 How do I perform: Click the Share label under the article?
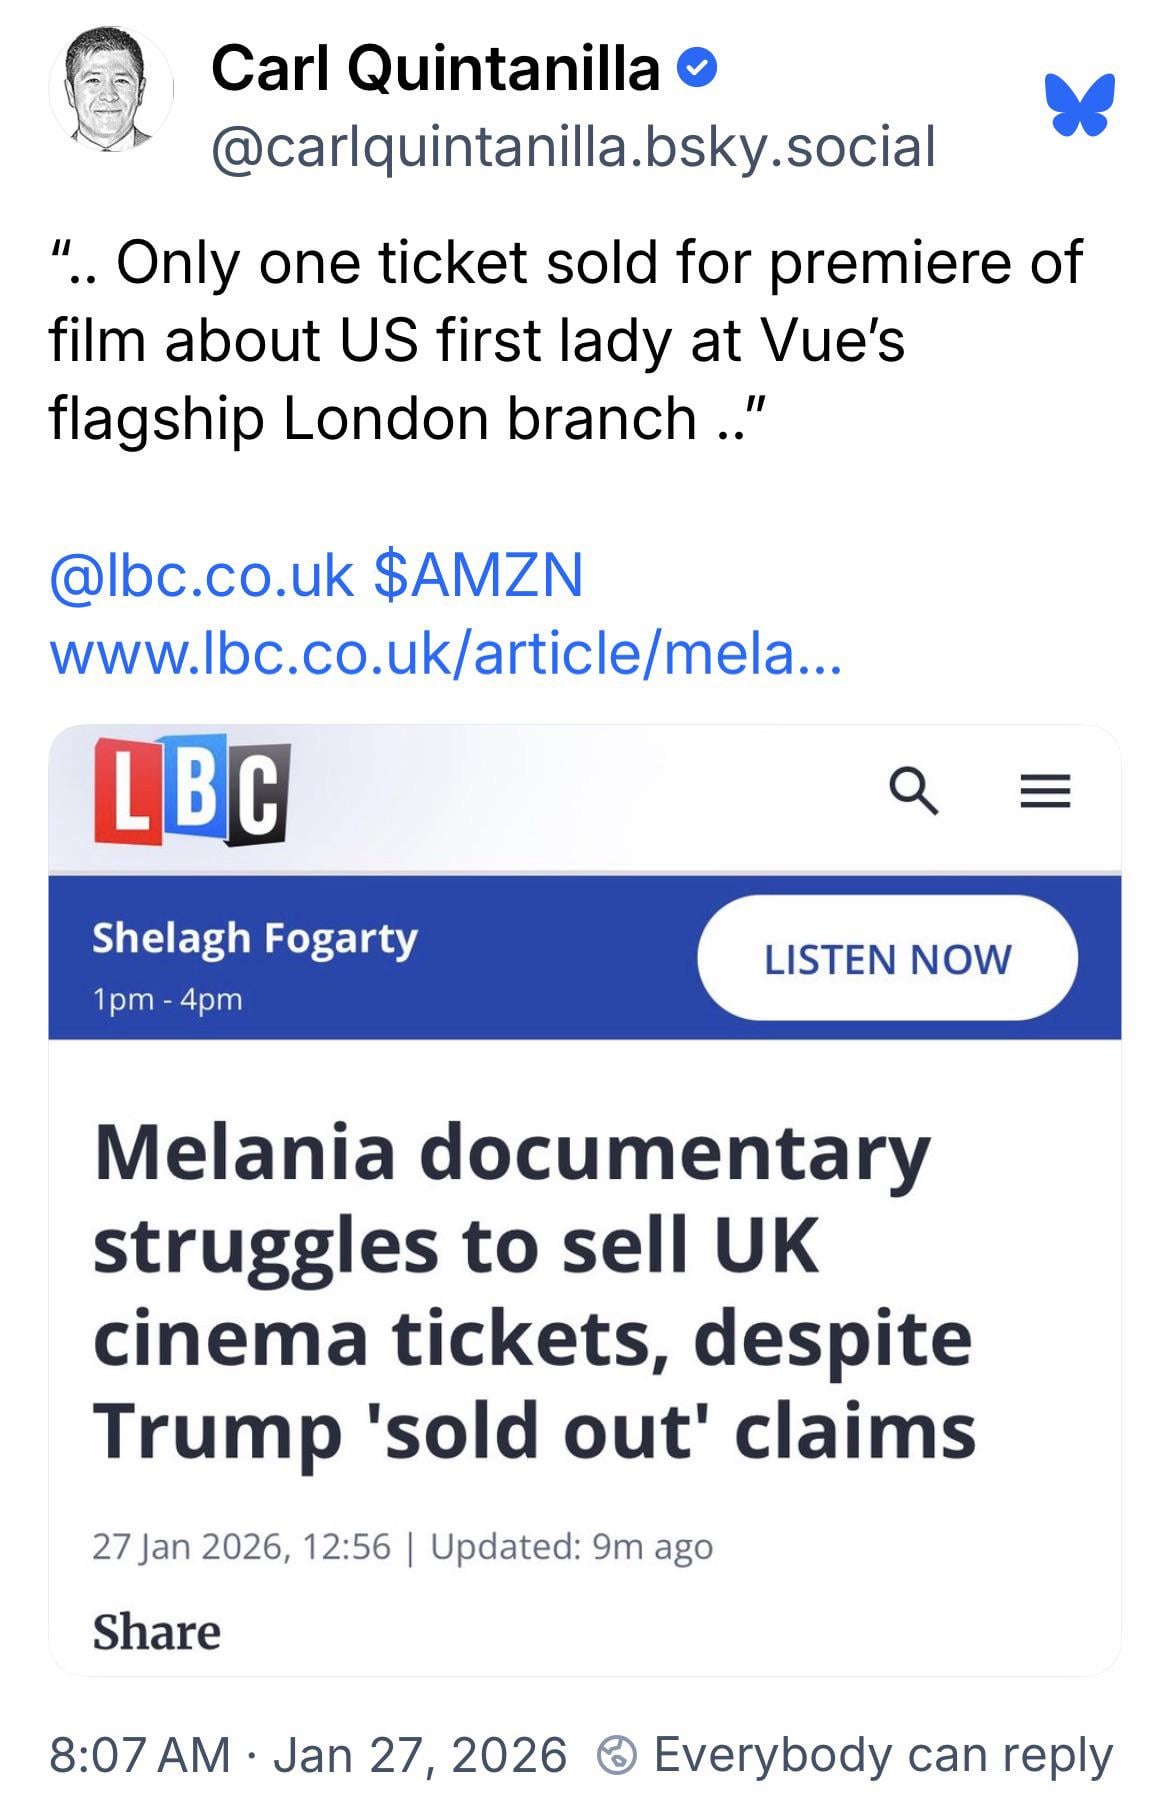coord(157,1632)
